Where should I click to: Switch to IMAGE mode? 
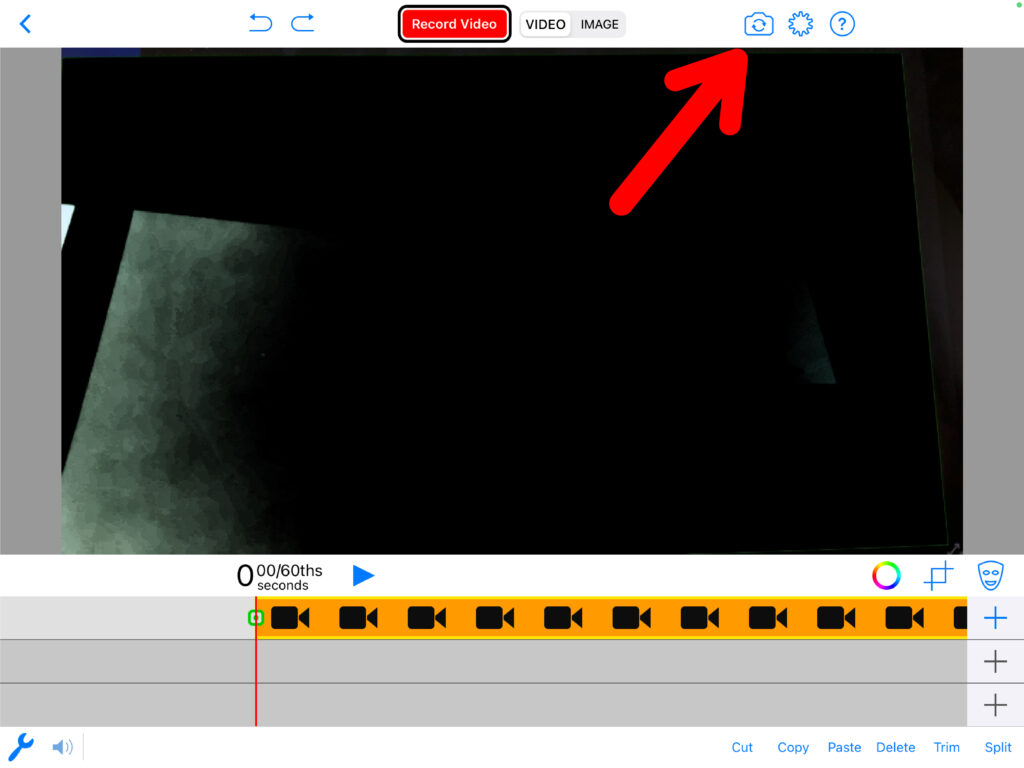[600, 24]
